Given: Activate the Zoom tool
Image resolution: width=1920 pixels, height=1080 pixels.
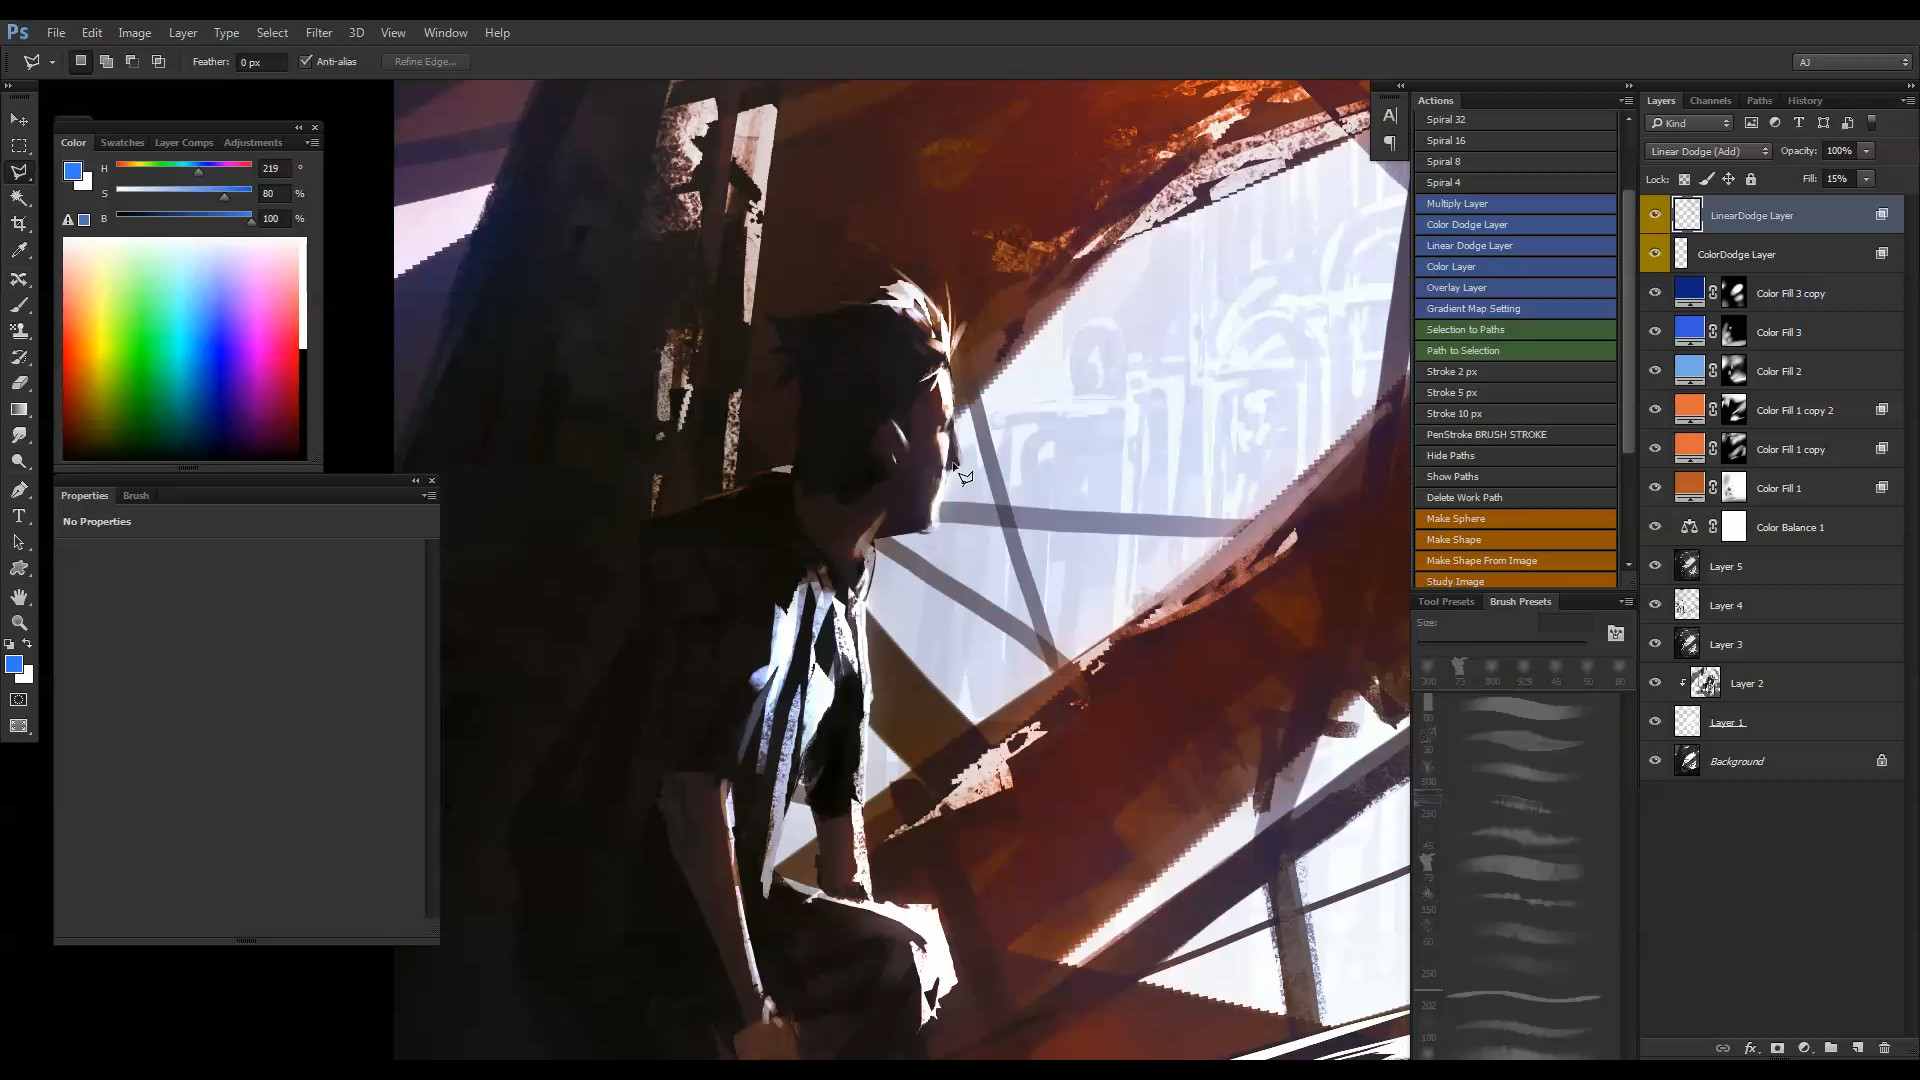Looking at the screenshot, I should (19, 623).
